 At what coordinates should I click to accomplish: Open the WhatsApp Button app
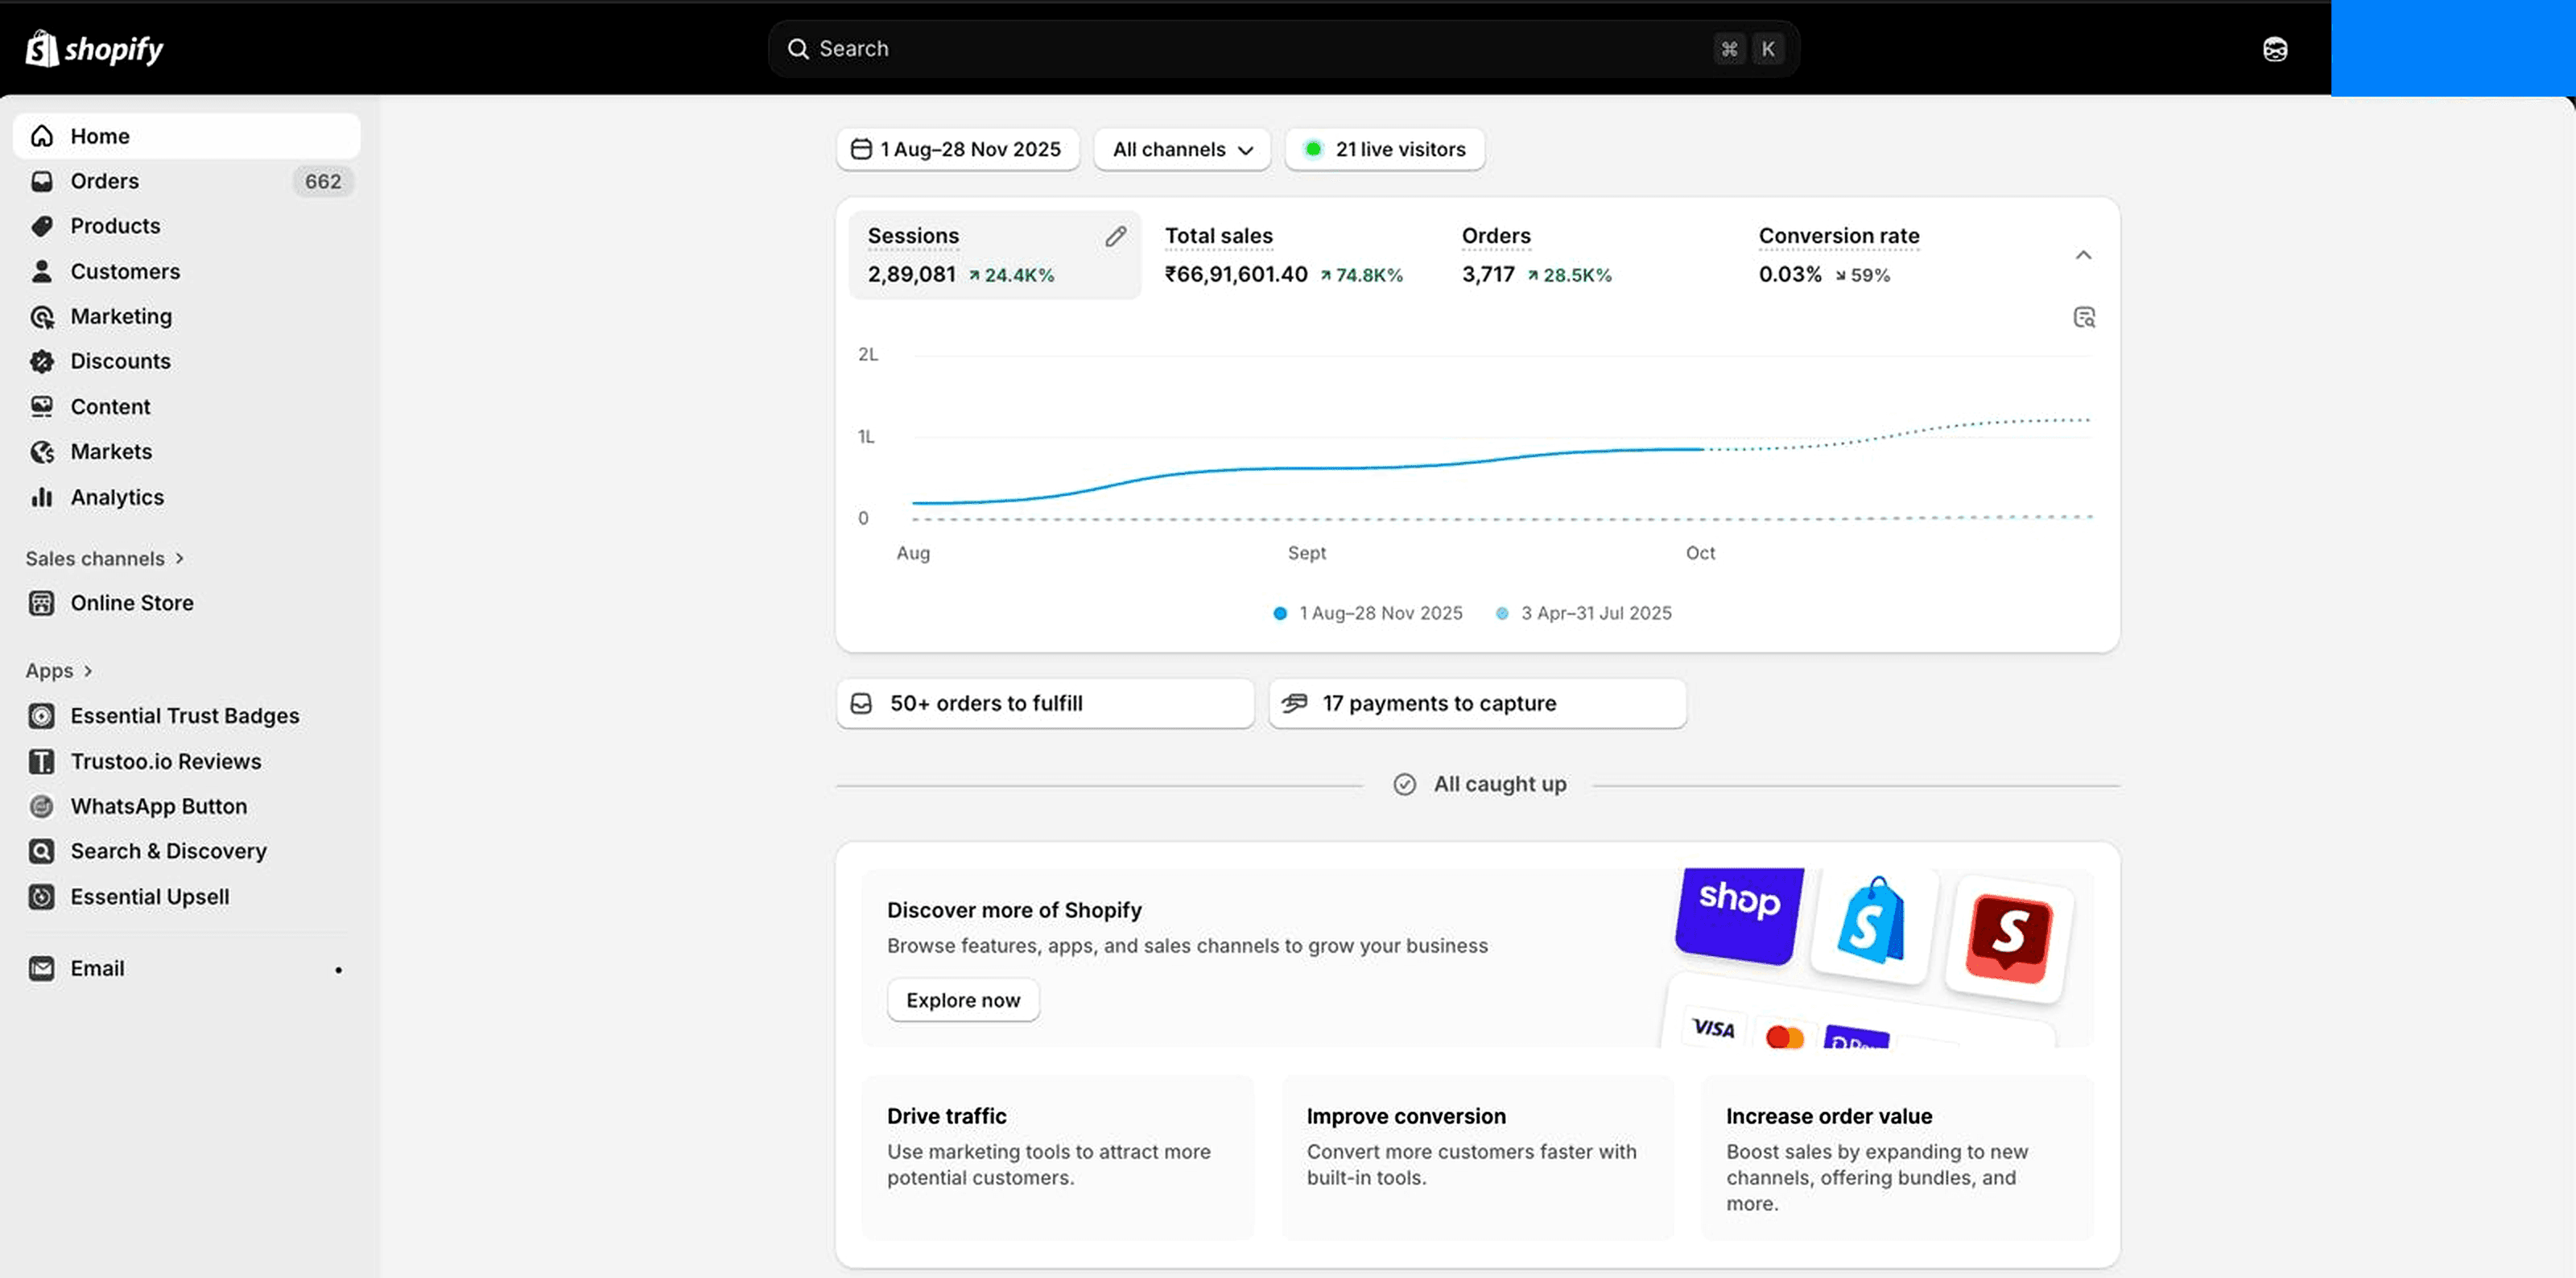158,806
